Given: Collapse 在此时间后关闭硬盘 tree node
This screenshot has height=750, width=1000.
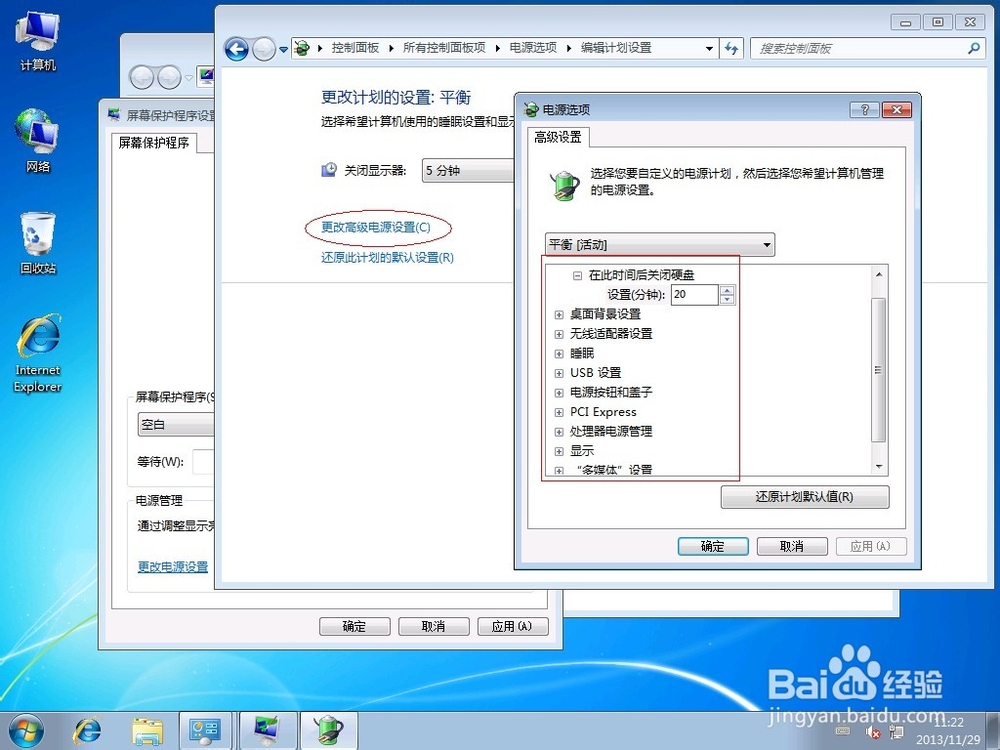Looking at the screenshot, I should [577, 276].
